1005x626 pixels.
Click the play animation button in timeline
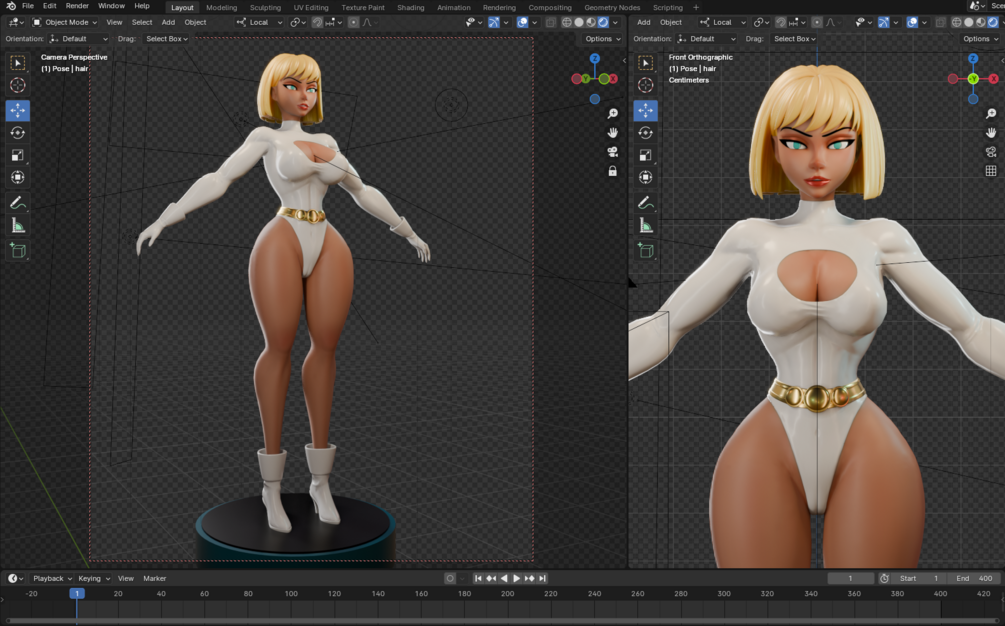(517, 578)
